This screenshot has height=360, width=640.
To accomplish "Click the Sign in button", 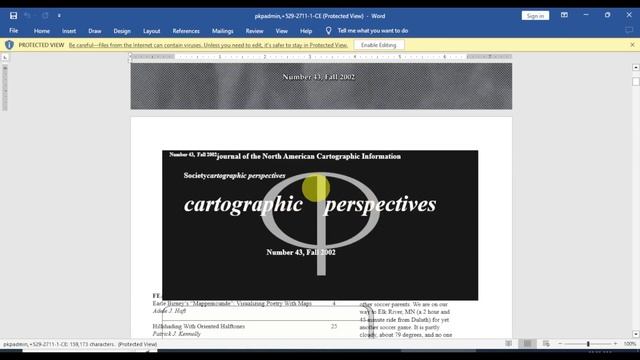I will 535,16.
